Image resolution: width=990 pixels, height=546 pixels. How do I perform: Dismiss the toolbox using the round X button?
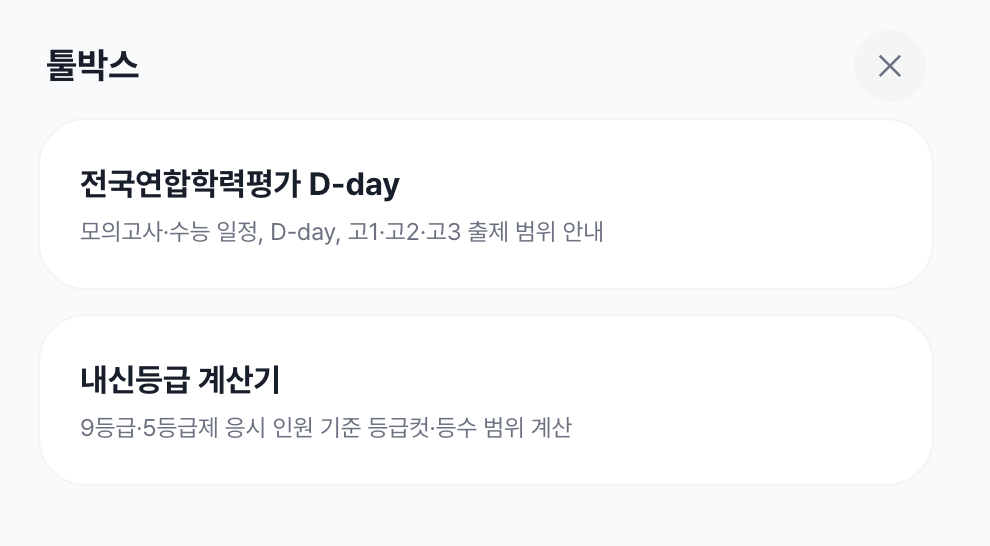(890, 66)
